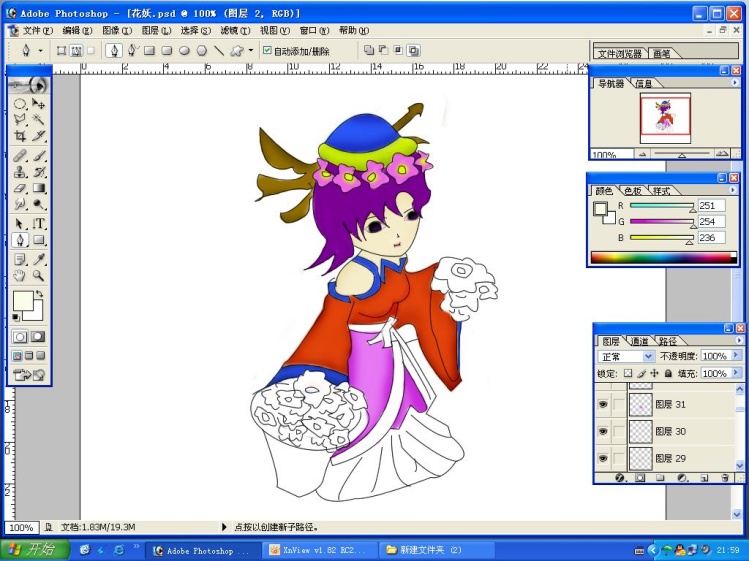Hide layer 图层 30 eye icon

pyautogui.click(x=603, y=431)
